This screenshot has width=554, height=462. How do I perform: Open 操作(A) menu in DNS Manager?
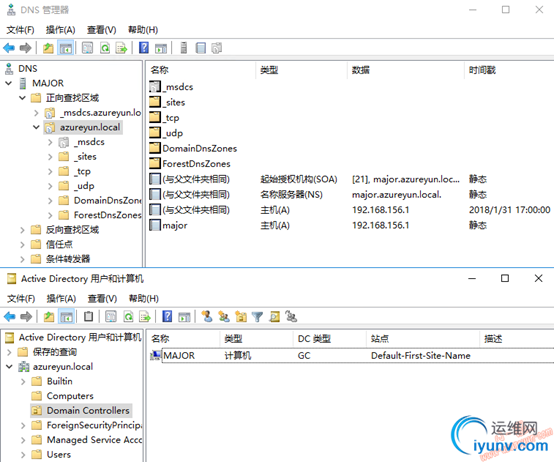(60, 30)
